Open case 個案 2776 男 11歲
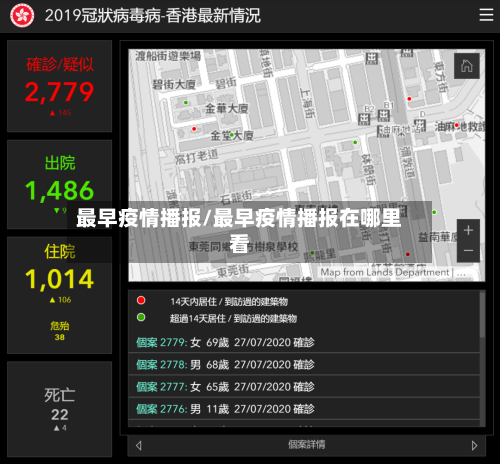Screen dimensions: 500x464 point(304,409)
